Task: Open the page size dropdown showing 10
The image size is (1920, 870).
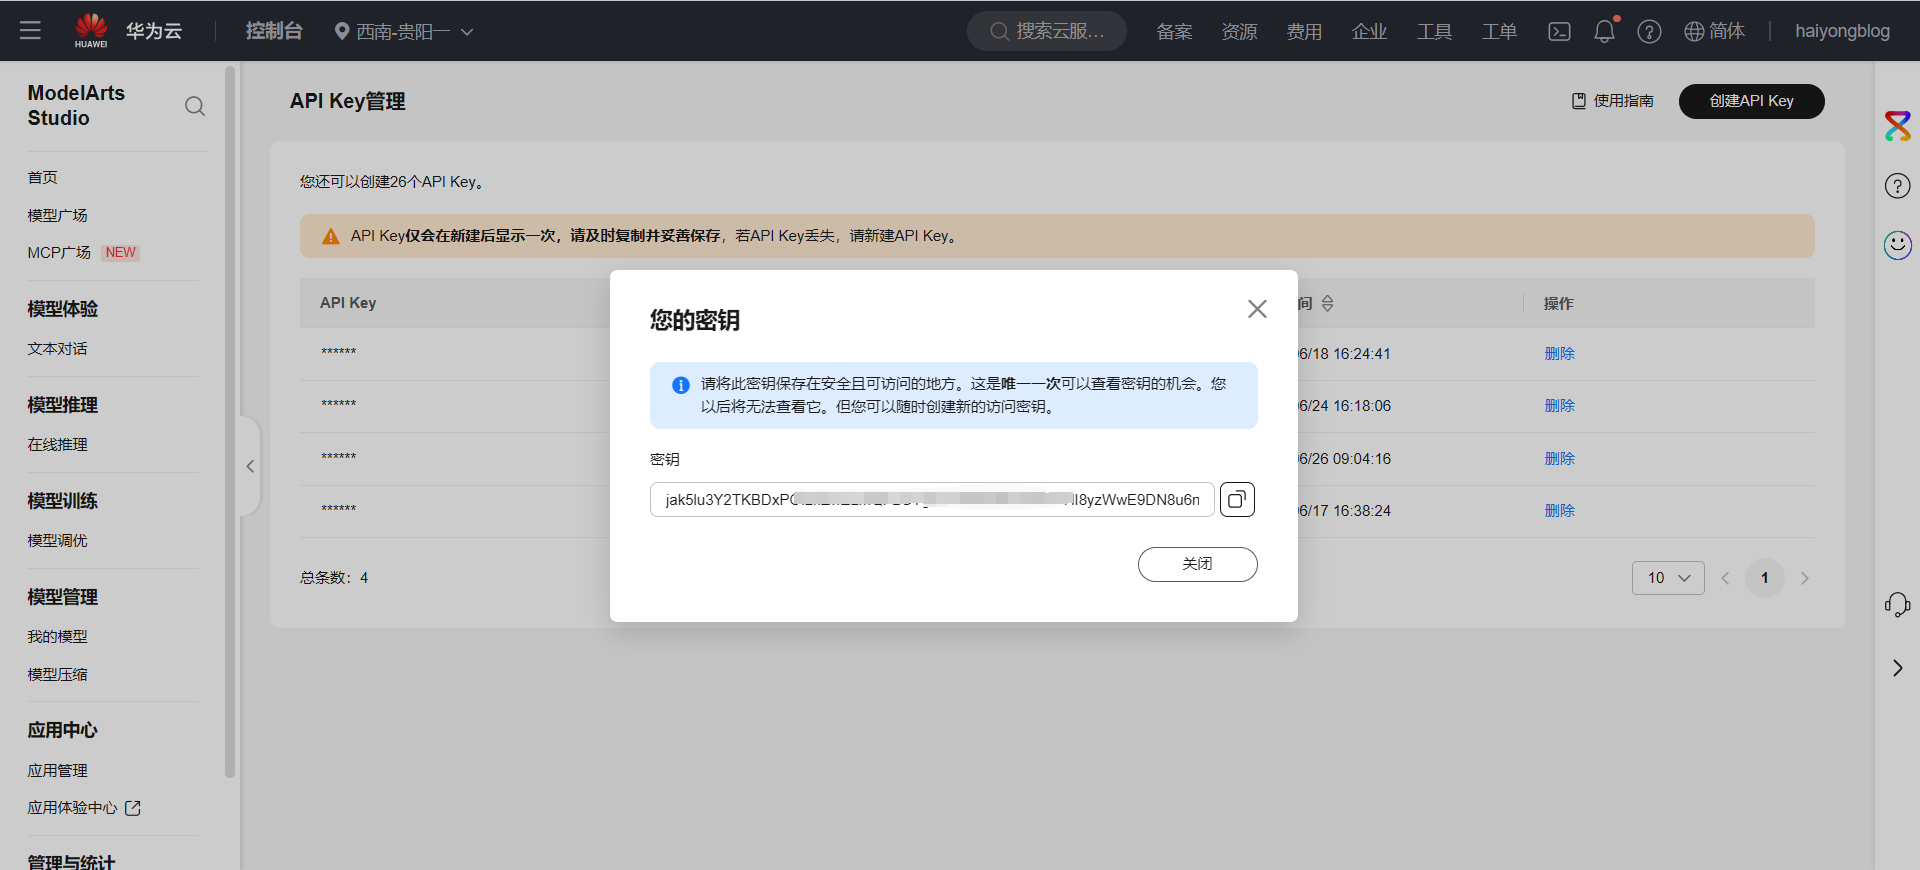Action: tap(1668, 578)
